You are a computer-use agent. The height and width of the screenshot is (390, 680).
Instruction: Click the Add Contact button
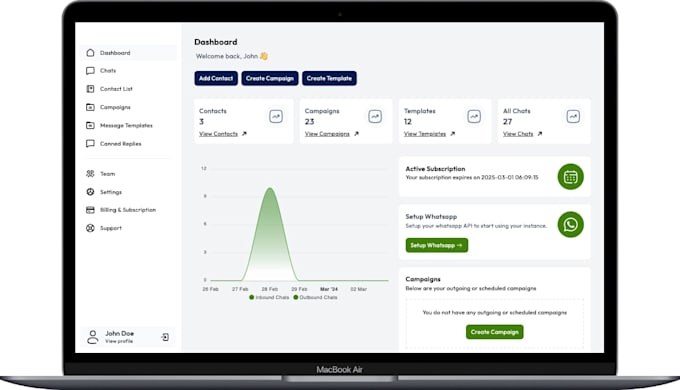tap(216, 79)
